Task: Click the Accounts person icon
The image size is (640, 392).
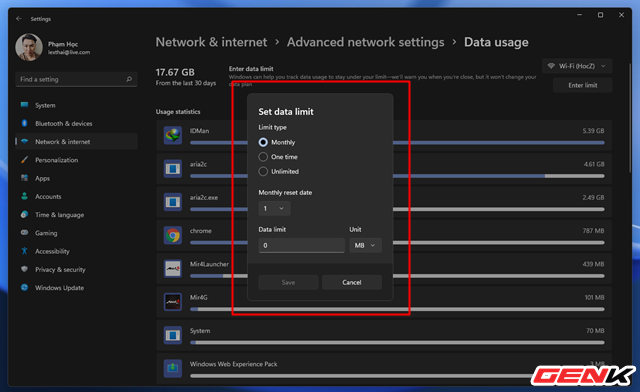Action: 24,196
